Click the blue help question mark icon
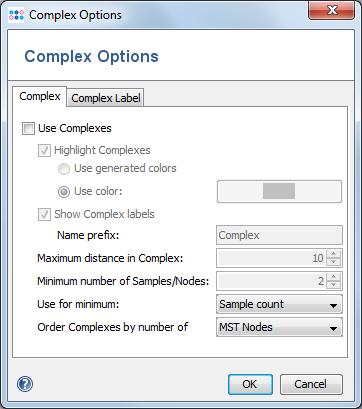This screenshot has height=409, width=362. (25, 384)
